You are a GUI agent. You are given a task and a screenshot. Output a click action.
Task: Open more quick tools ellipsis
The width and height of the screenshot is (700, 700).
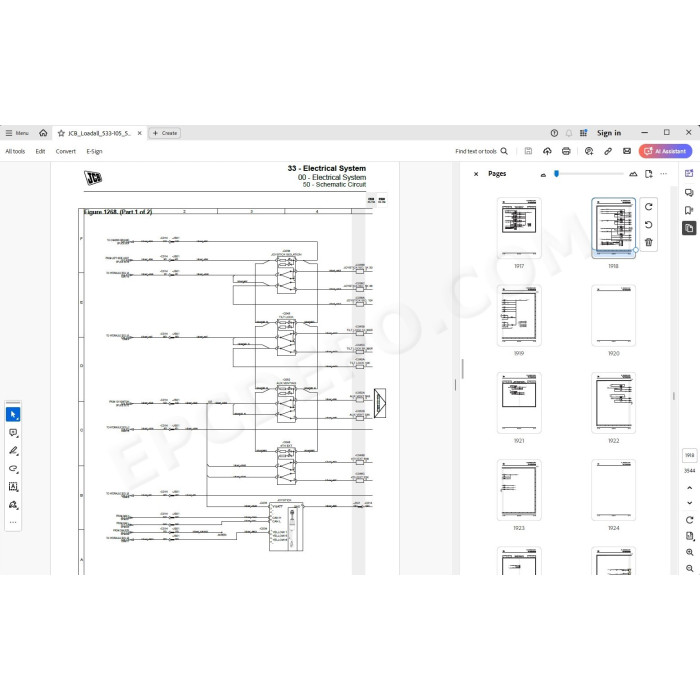coord(13,522)
